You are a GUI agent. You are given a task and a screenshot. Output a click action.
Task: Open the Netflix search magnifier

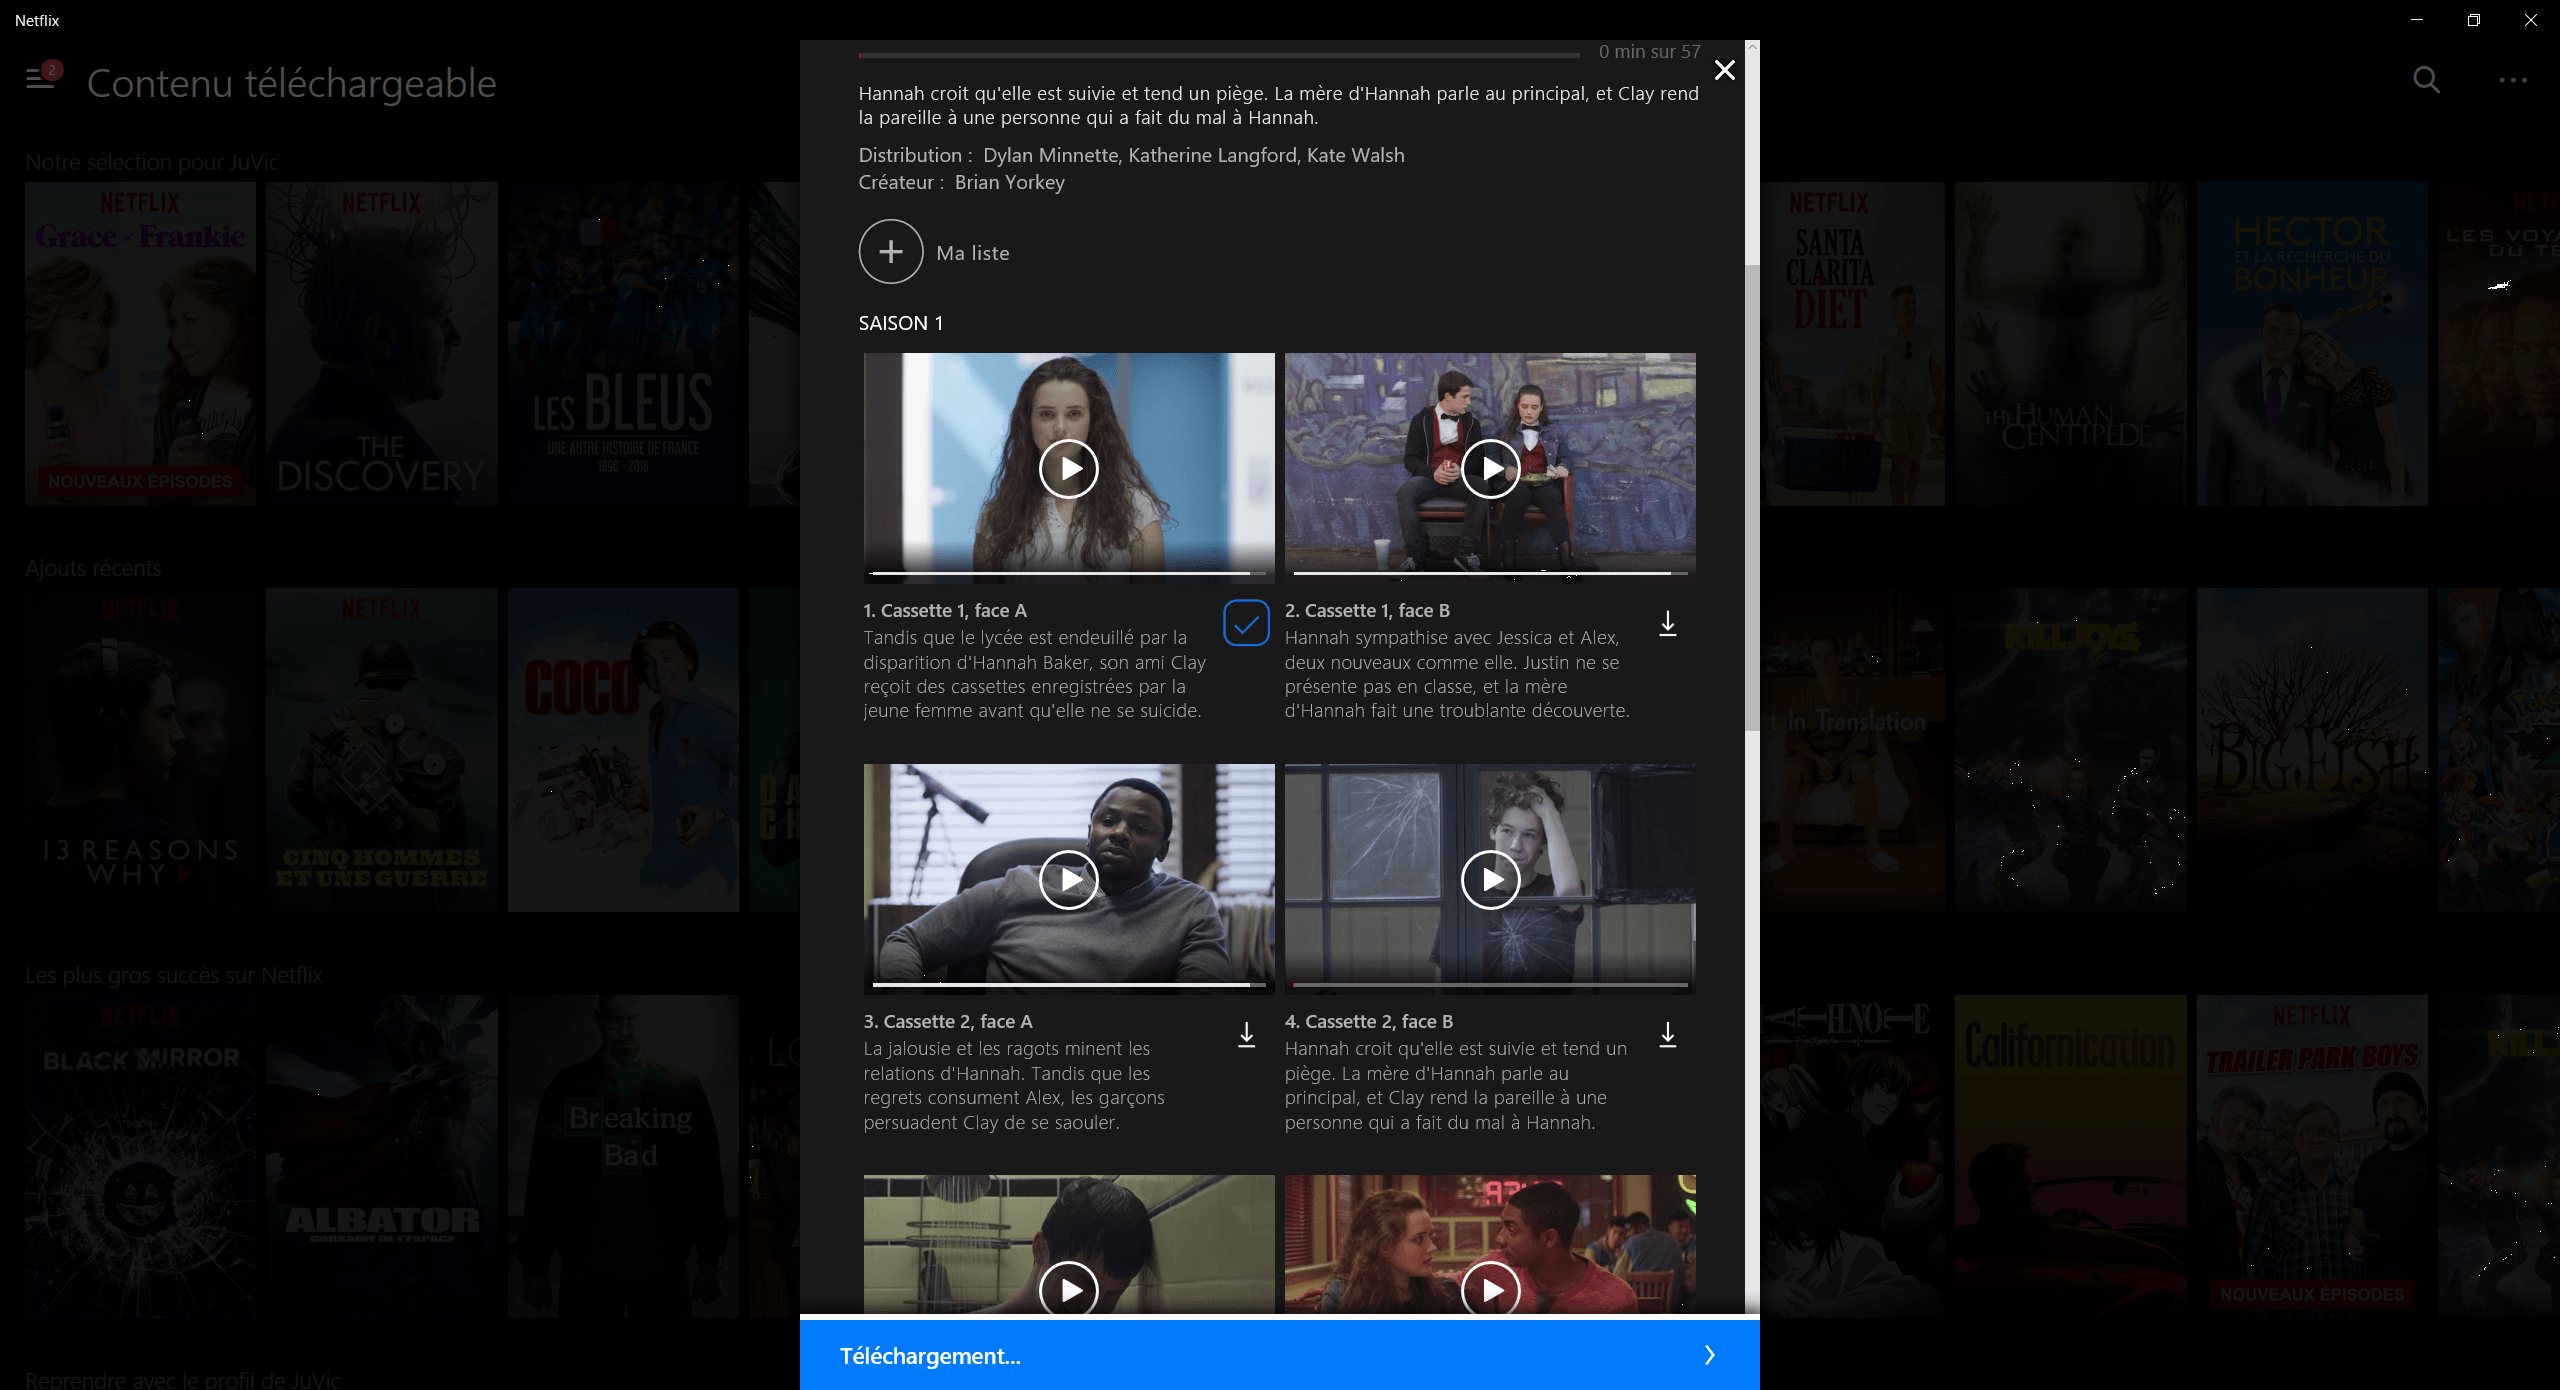coord(2426,80)
